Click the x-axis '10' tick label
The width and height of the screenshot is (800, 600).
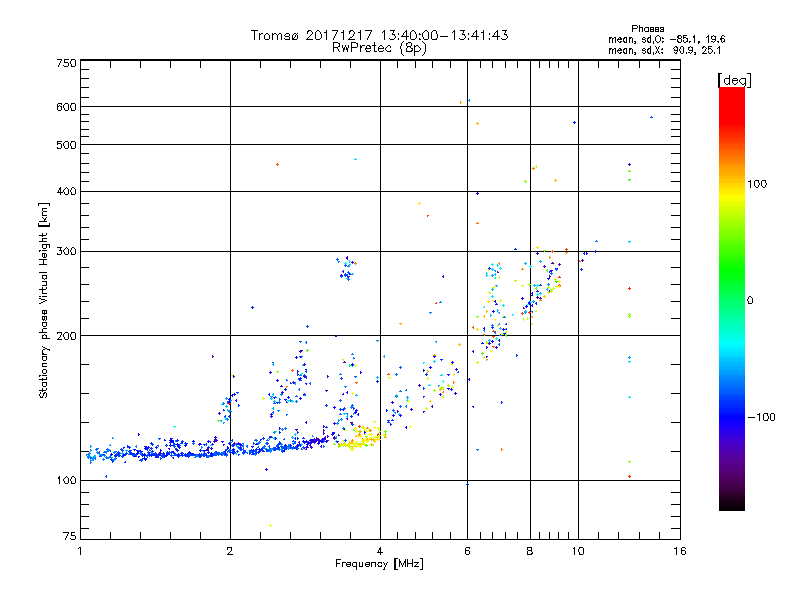pyautogui.click(x=578, y=551)
